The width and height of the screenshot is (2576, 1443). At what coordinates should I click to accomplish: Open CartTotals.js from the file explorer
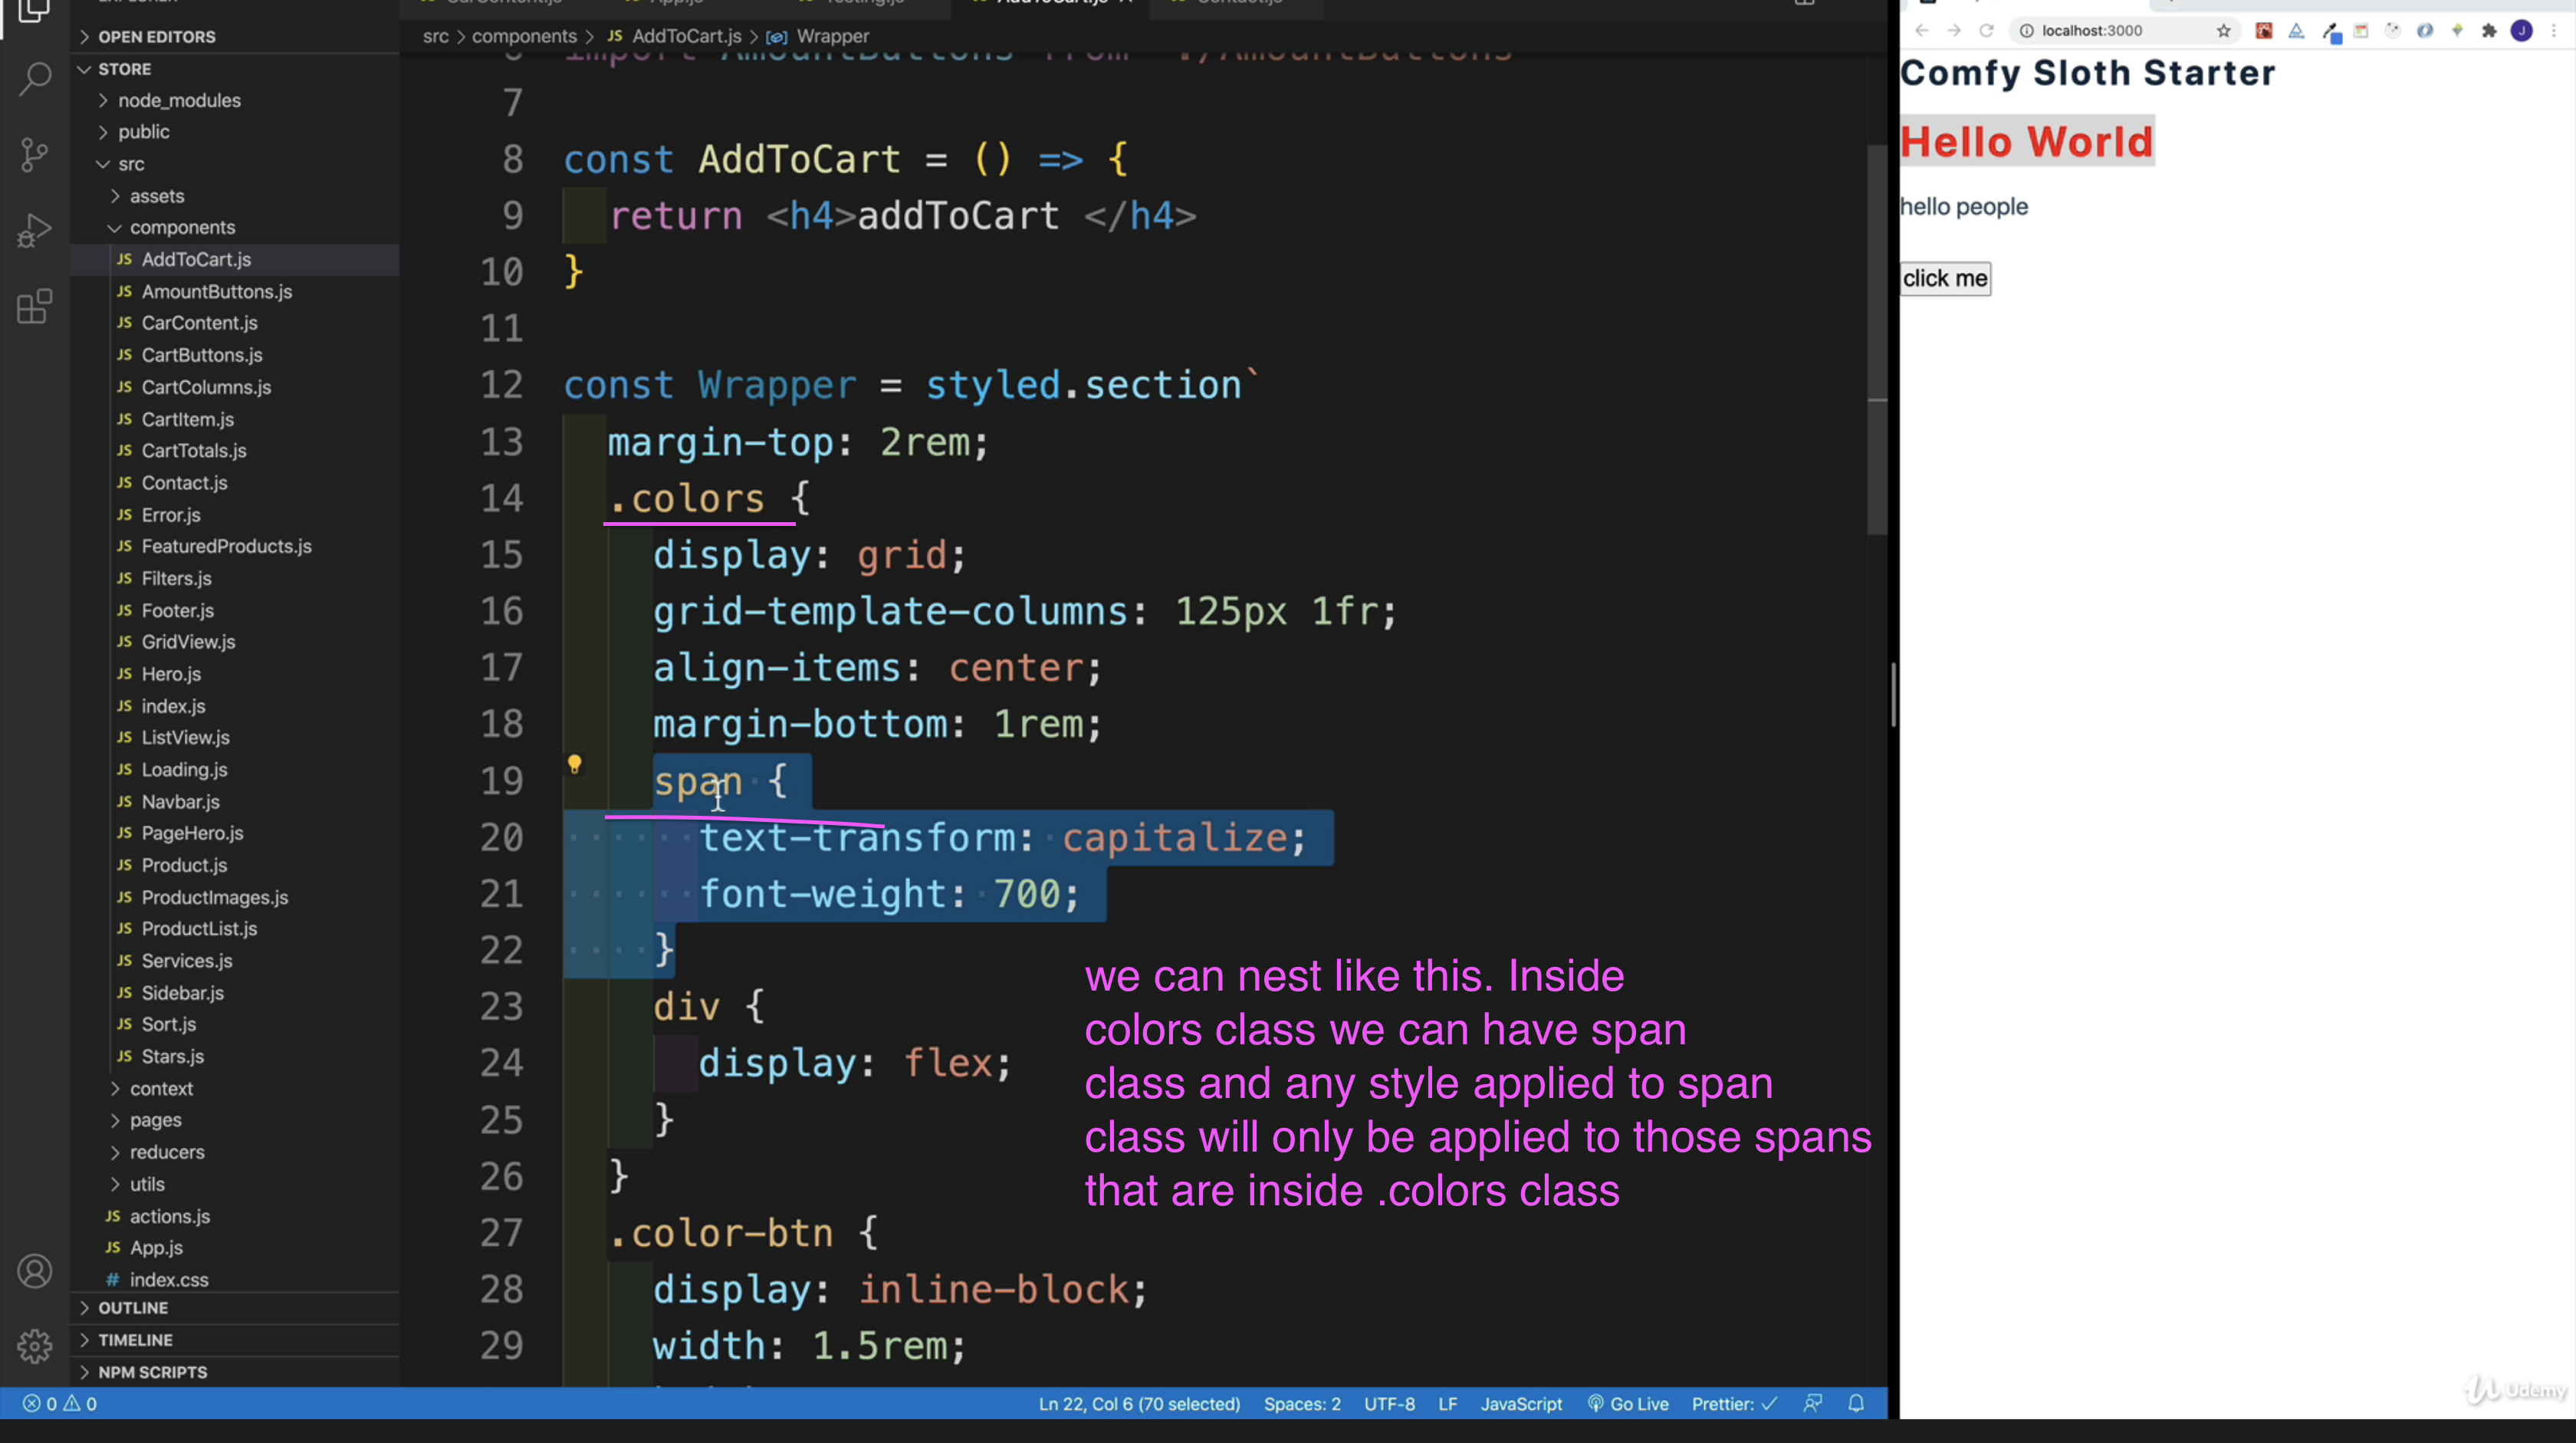[x=194, y=450]
